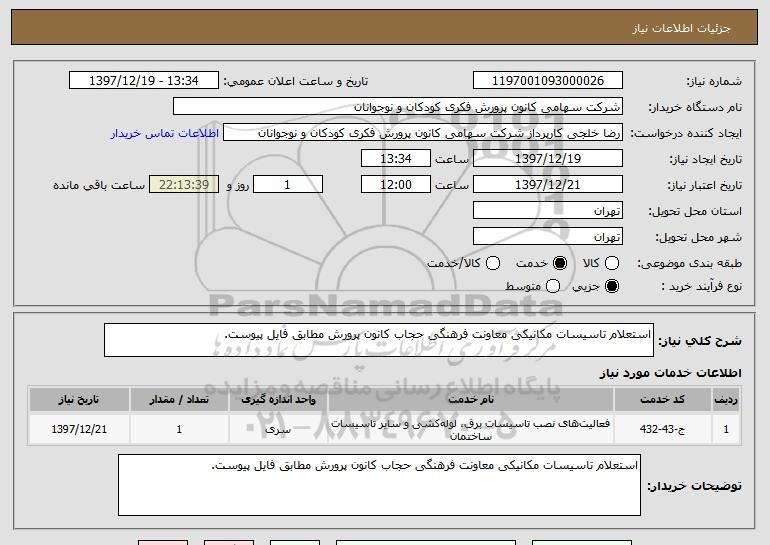Click the delivery city field تهران
This screenshot has width=770, height=545.
[548, 237]
